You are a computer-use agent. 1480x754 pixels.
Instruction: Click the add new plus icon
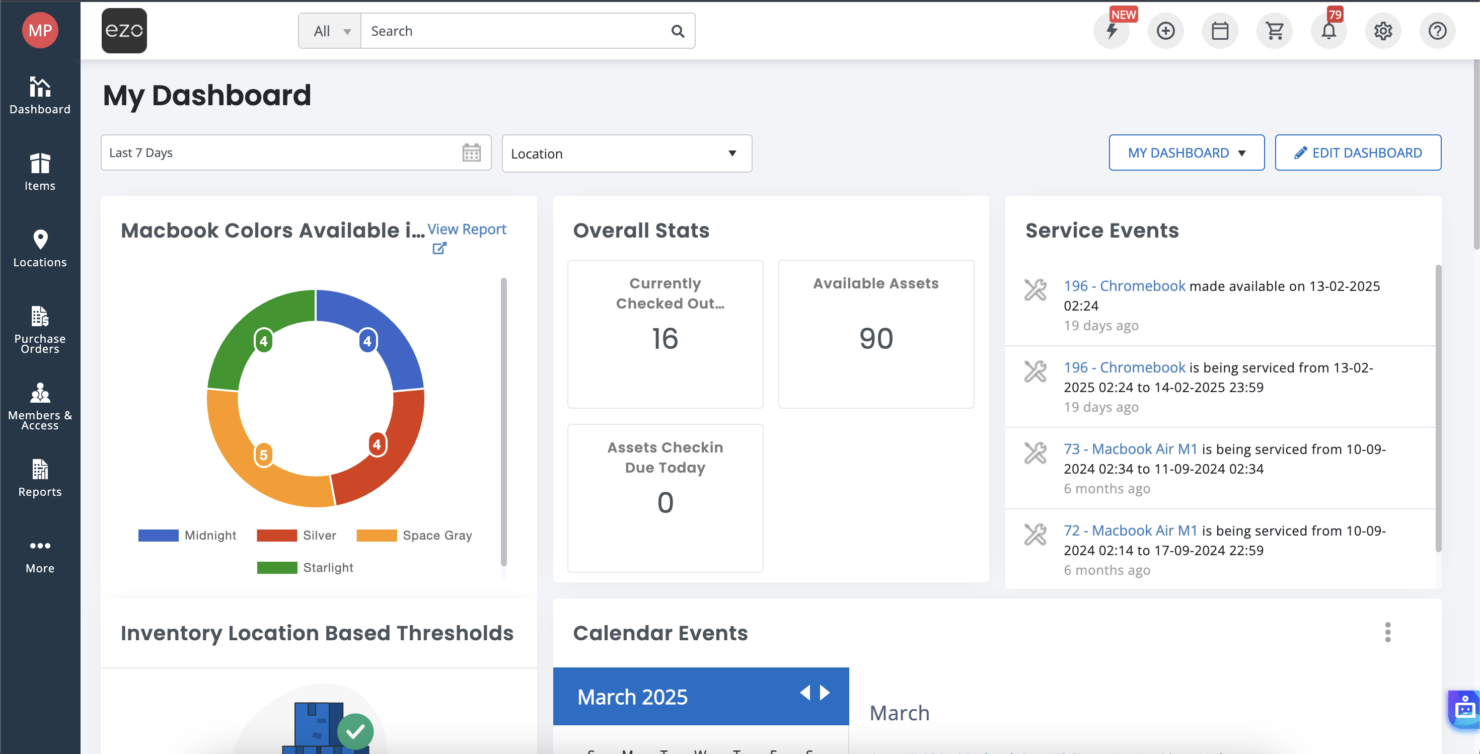click(1166, 31)
